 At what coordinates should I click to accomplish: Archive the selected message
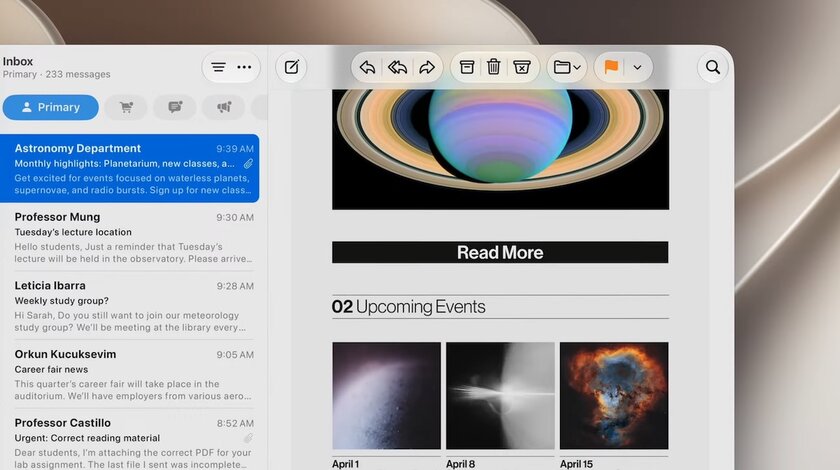coord(467,67)
